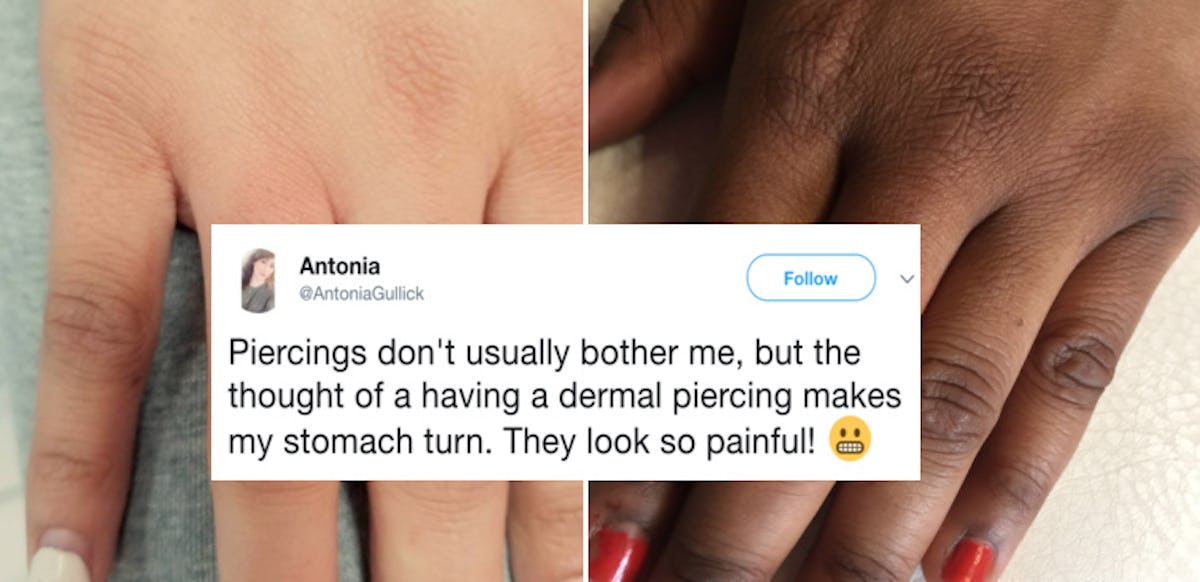Click the grimacing face emoji

[x=850, y=441]
